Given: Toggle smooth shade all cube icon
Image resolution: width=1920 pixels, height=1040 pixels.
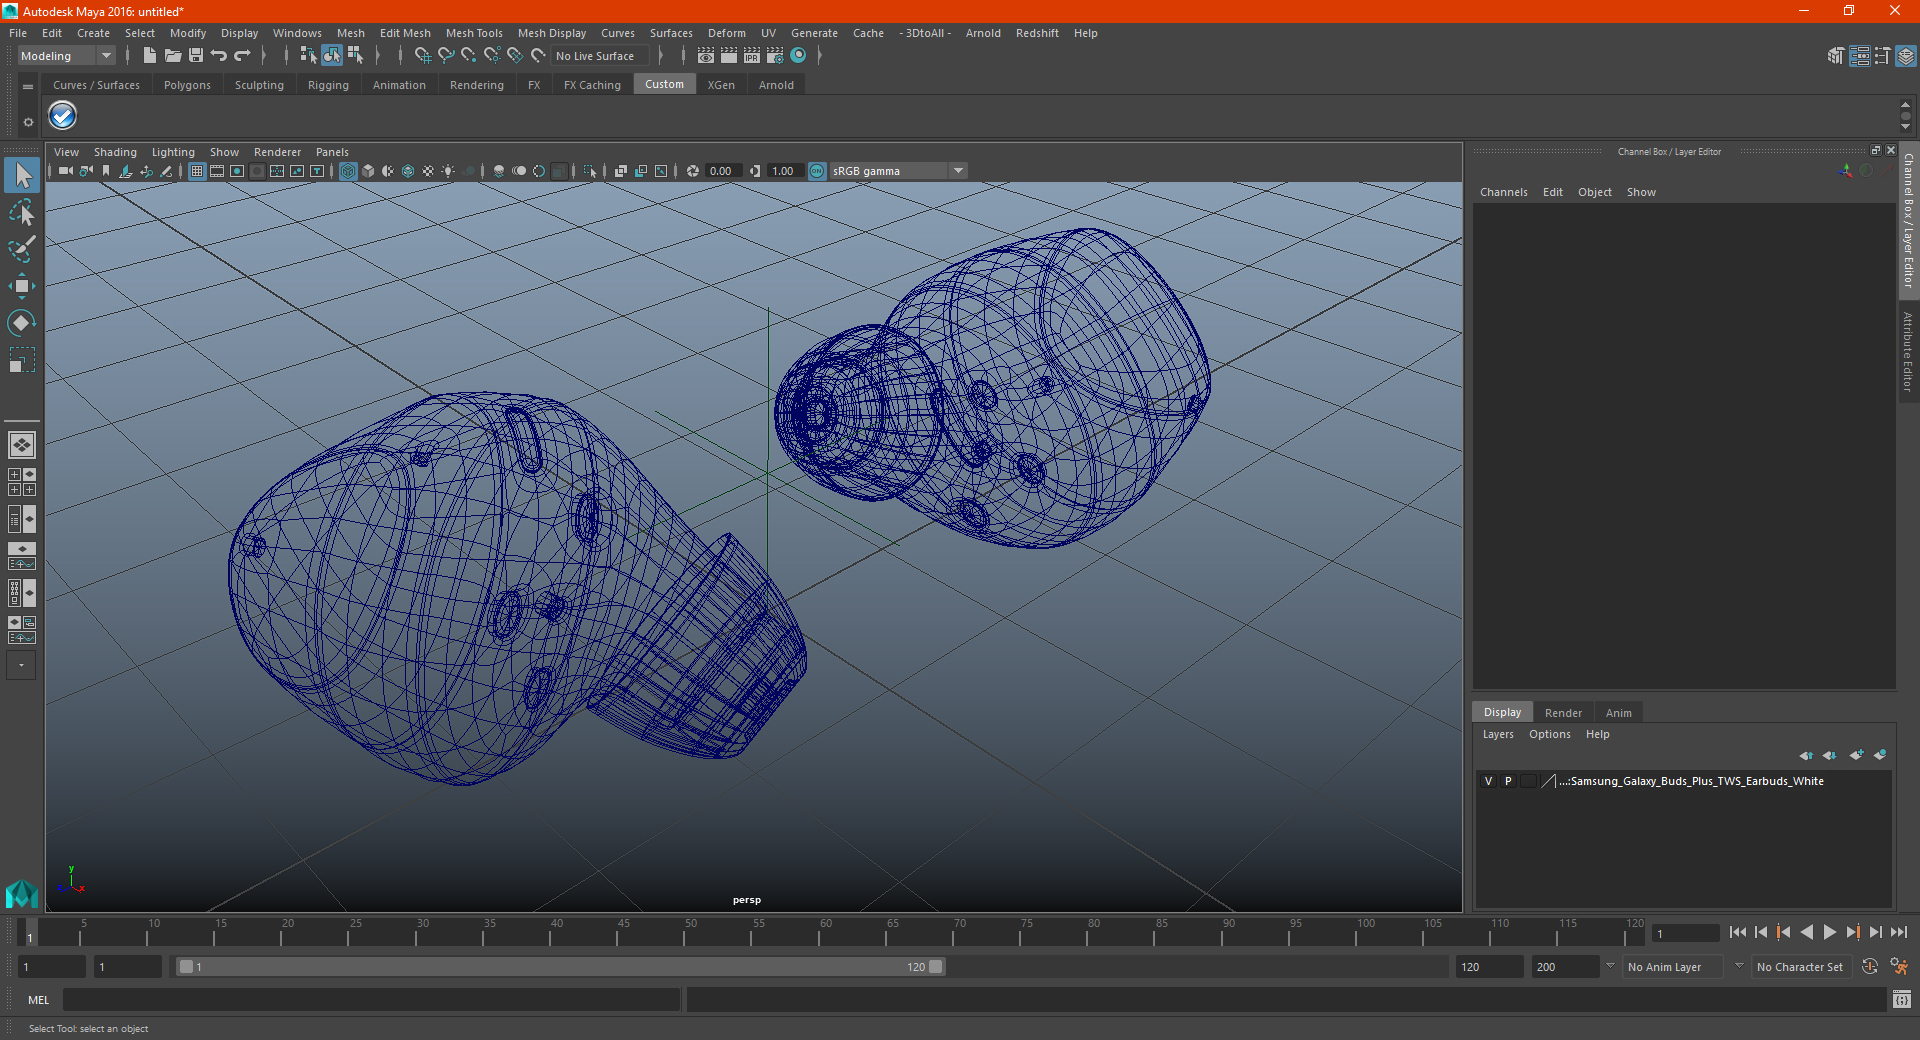Looking at the screenshot, I should pos(368,171).
